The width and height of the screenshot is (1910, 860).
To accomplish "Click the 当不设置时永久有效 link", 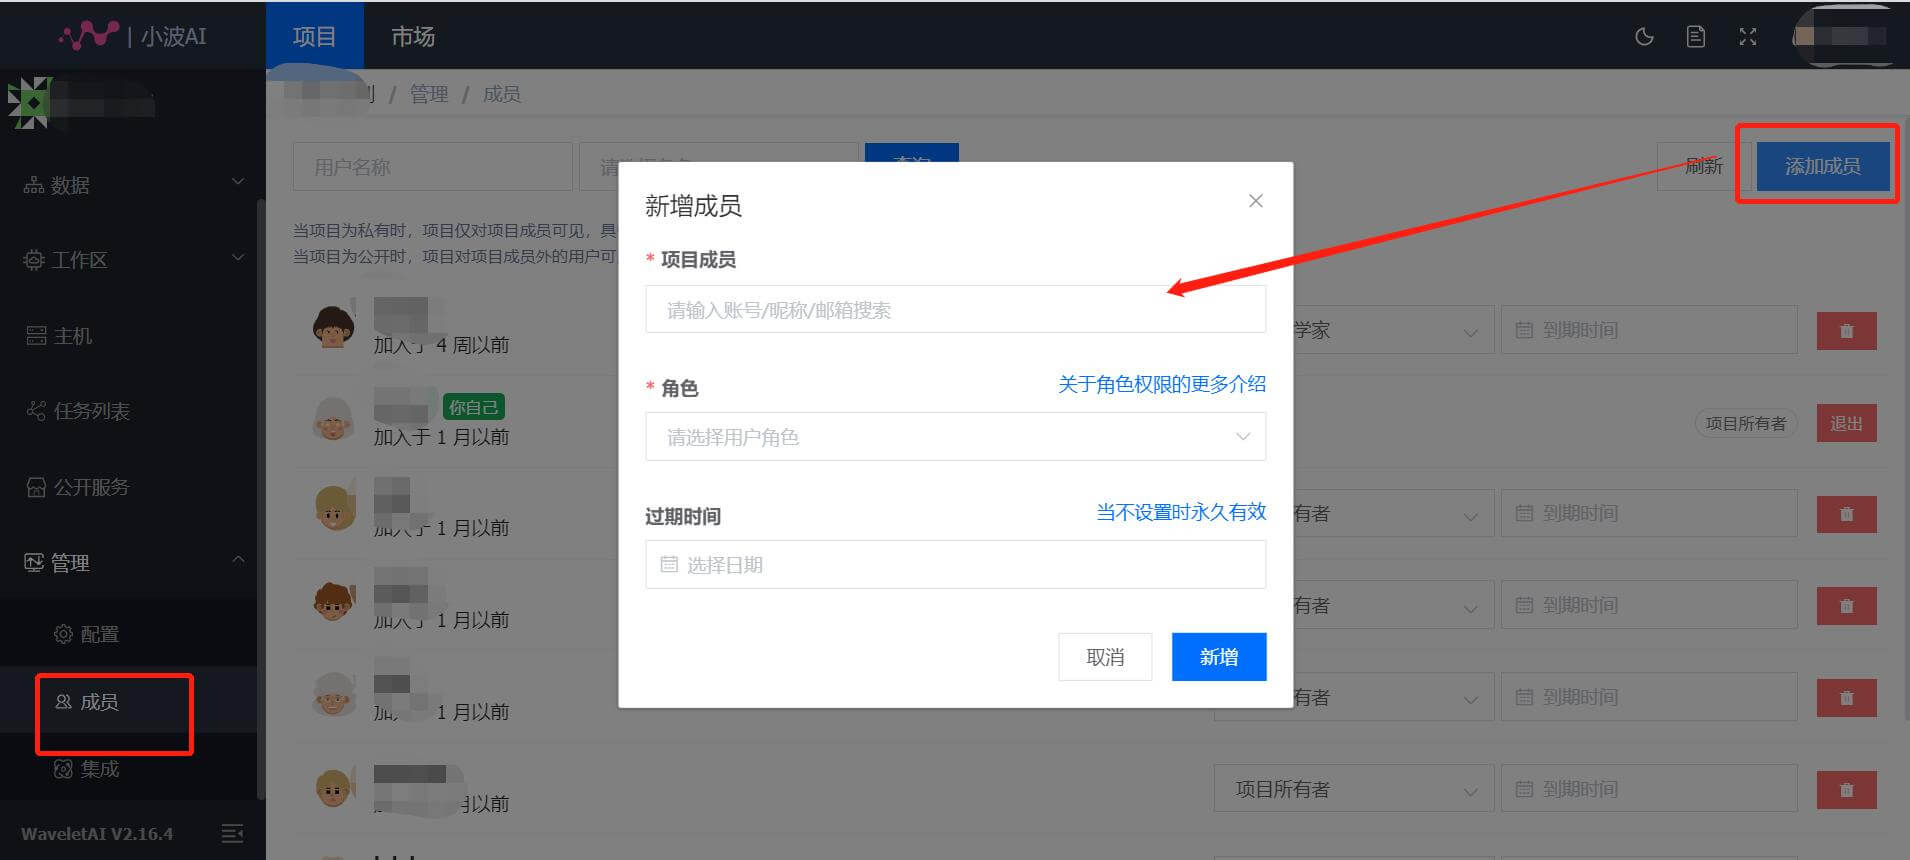I will click(x=1181, y=512).
